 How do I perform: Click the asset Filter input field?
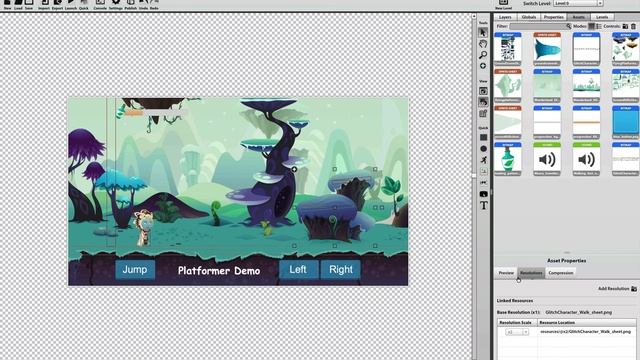point(540,26)
